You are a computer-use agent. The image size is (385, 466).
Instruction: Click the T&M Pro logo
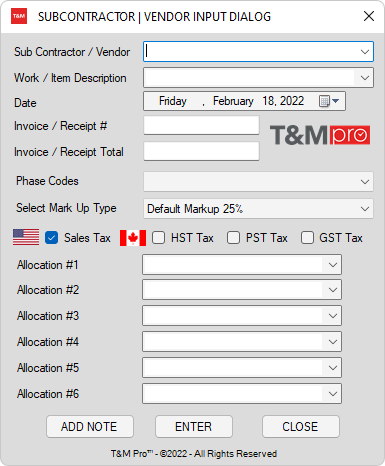pos(320,135)
